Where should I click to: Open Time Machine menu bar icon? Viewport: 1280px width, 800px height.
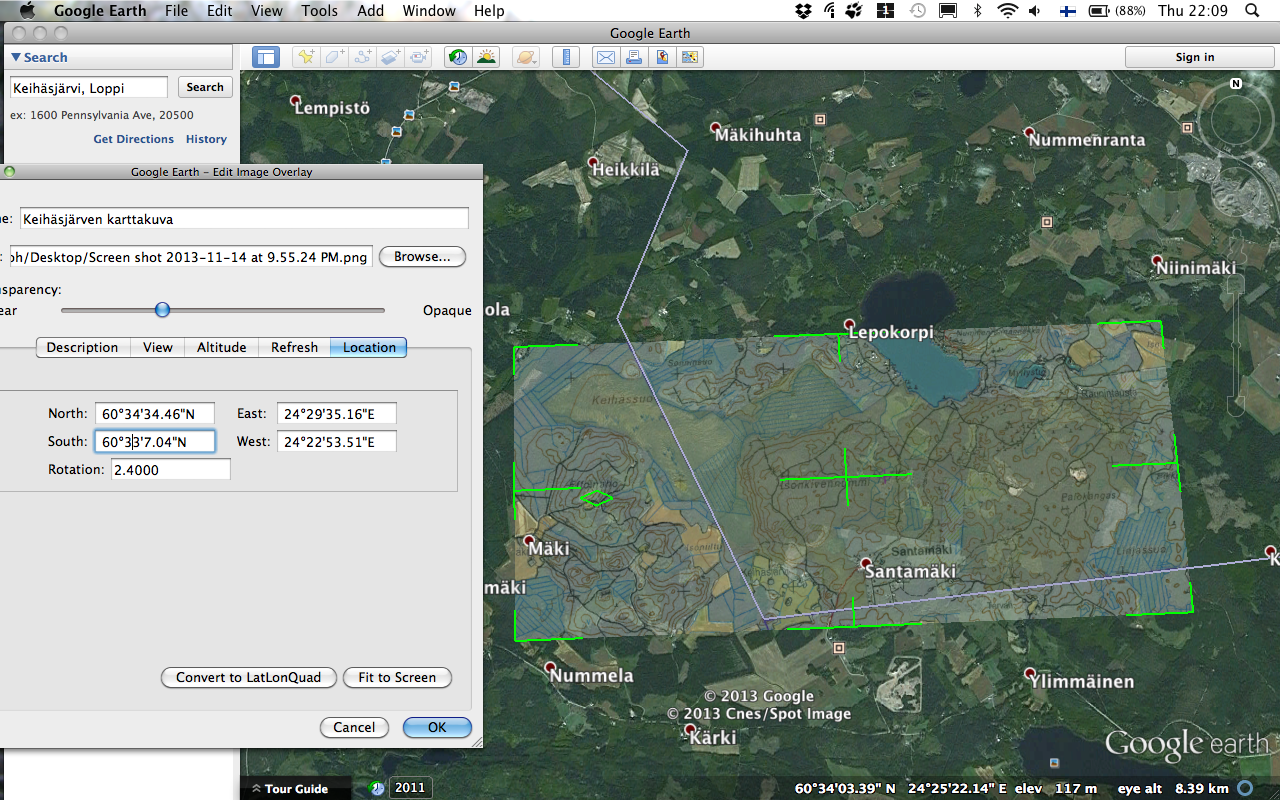918,11
